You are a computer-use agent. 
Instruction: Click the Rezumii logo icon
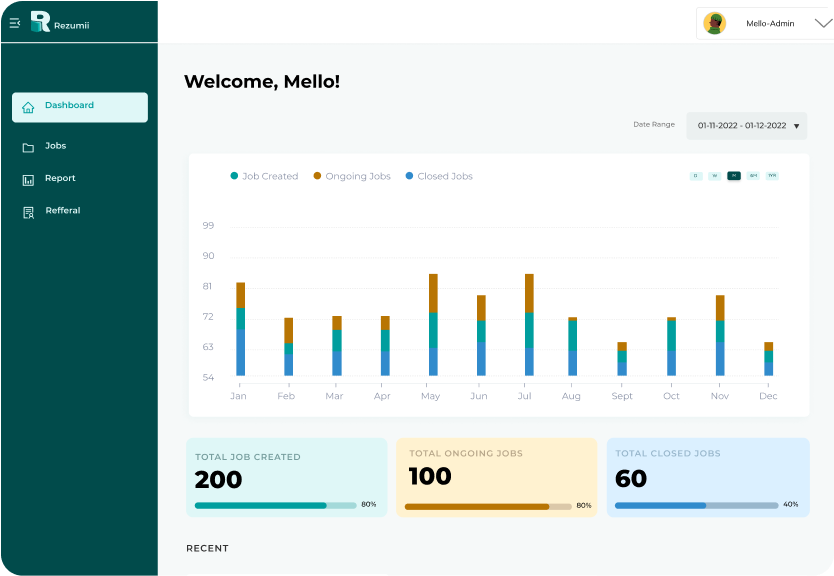pyautogui.click(x=40, y=21)
